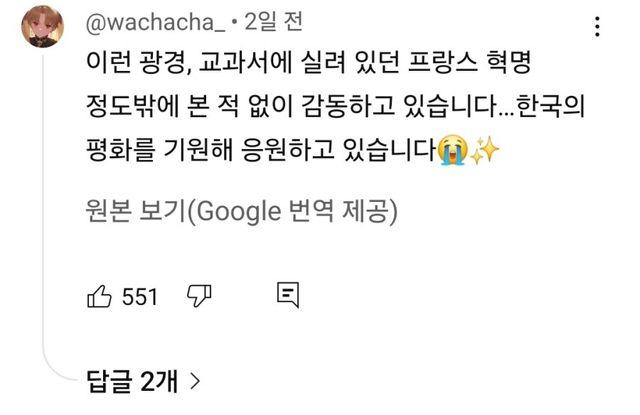Open the three-dot comment options menu
The image size is (640, 415).
[597, 27]
